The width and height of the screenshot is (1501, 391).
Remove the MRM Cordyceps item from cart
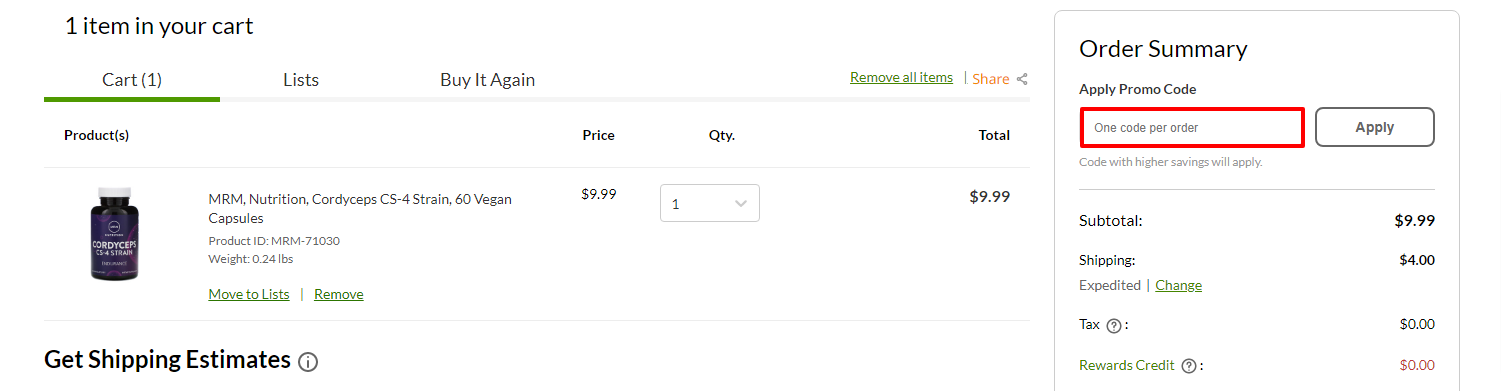339,294
